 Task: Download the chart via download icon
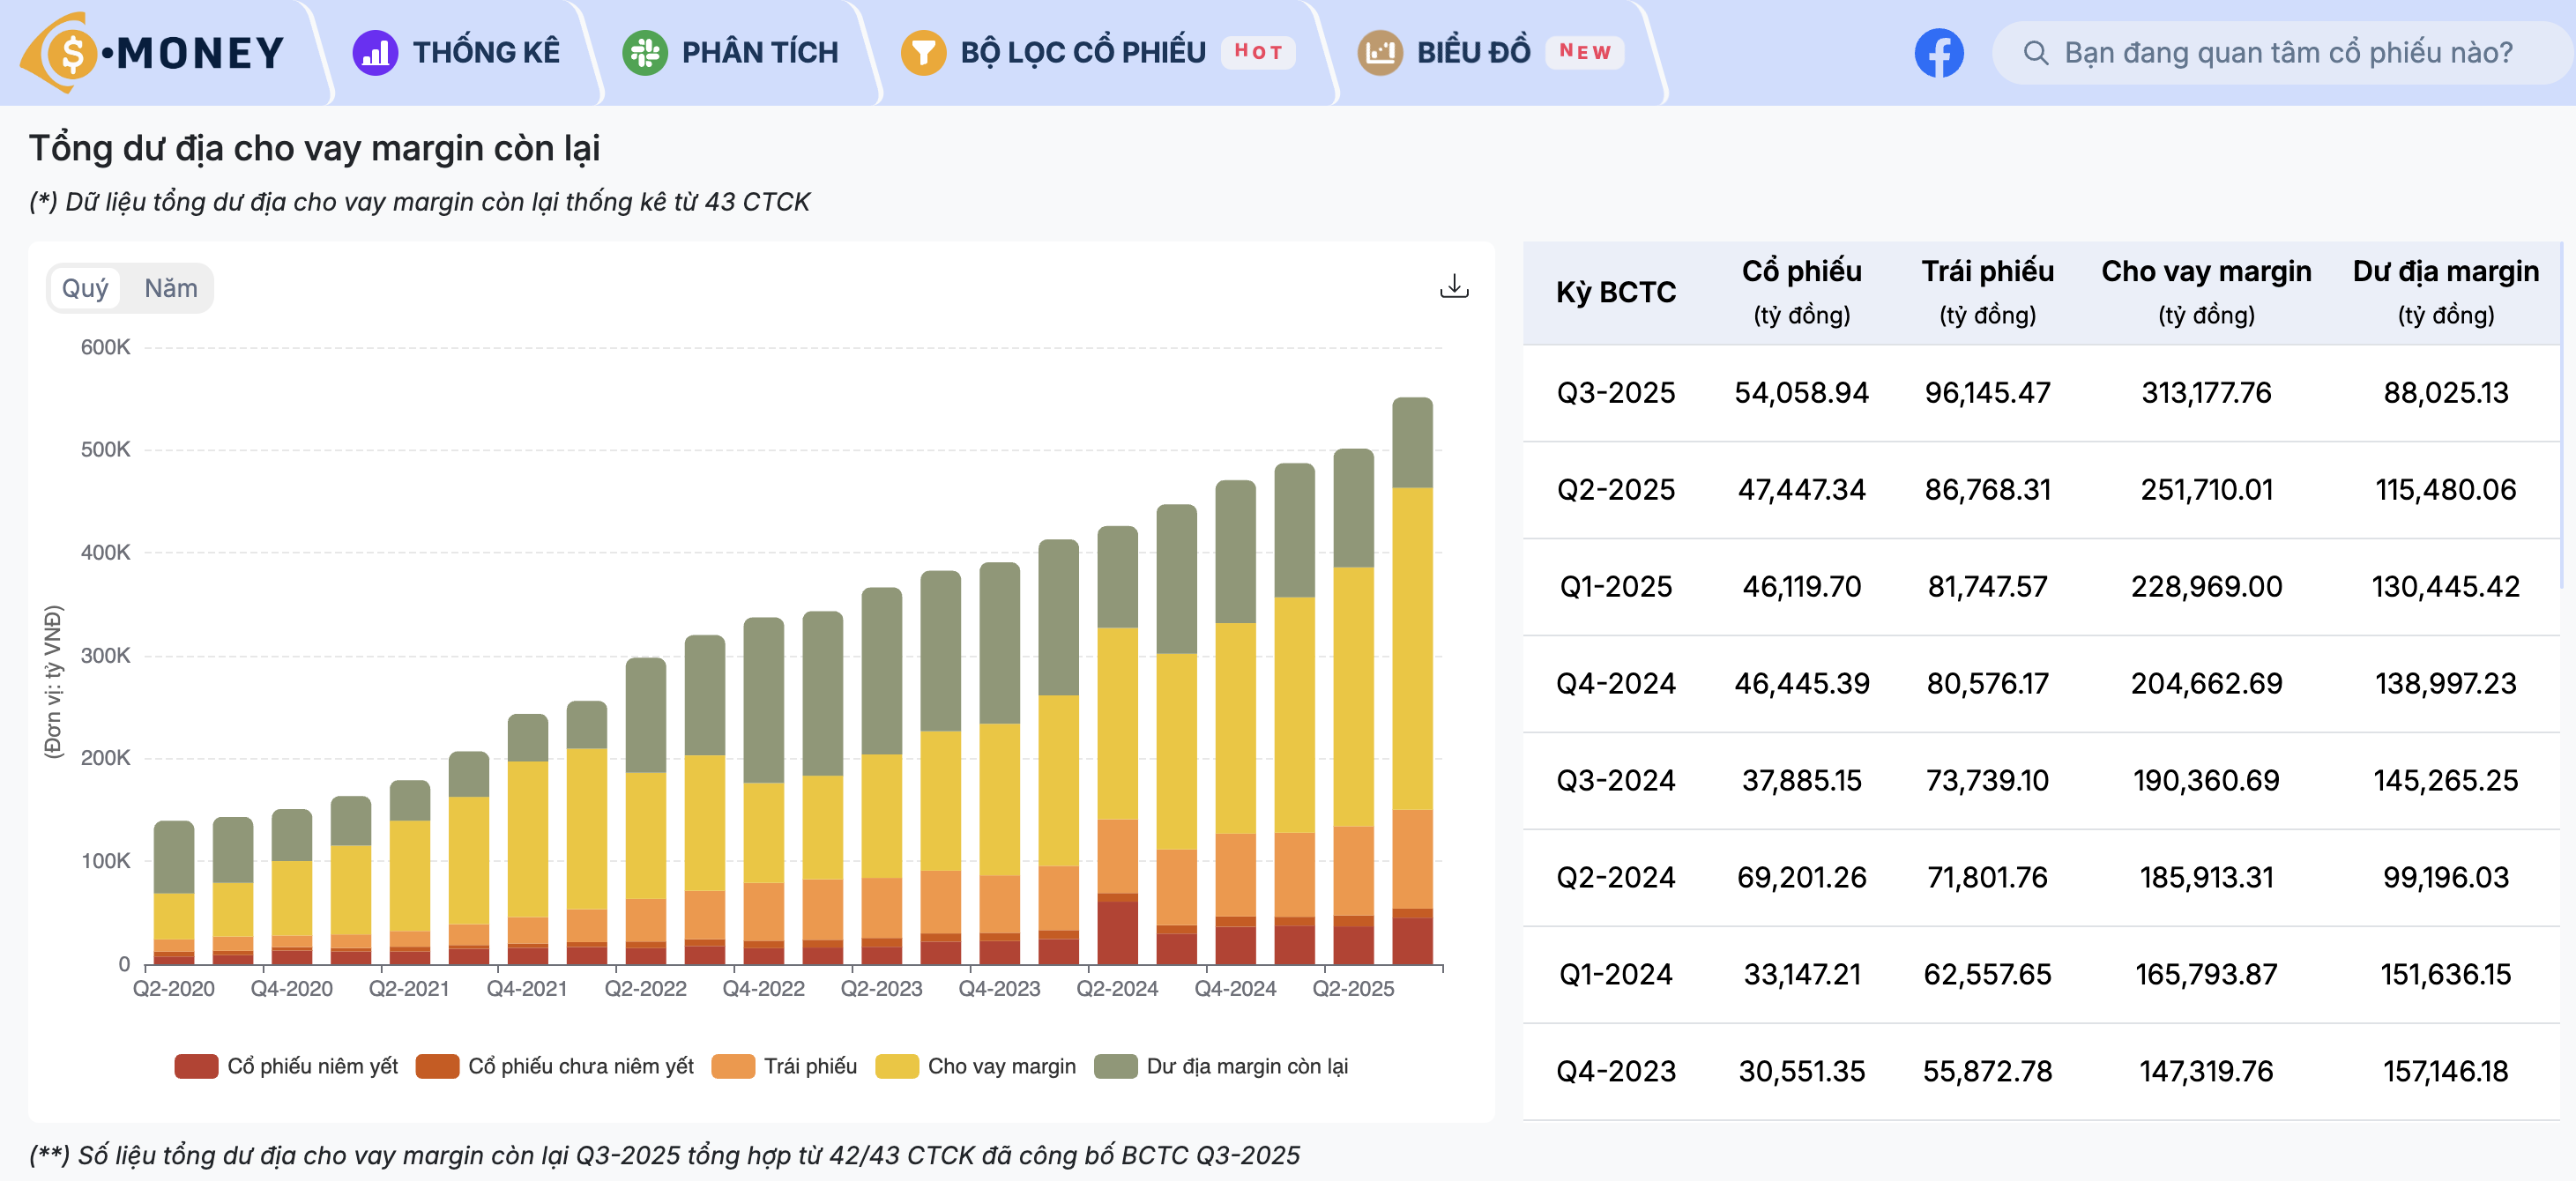click(x=1453, y=287)
